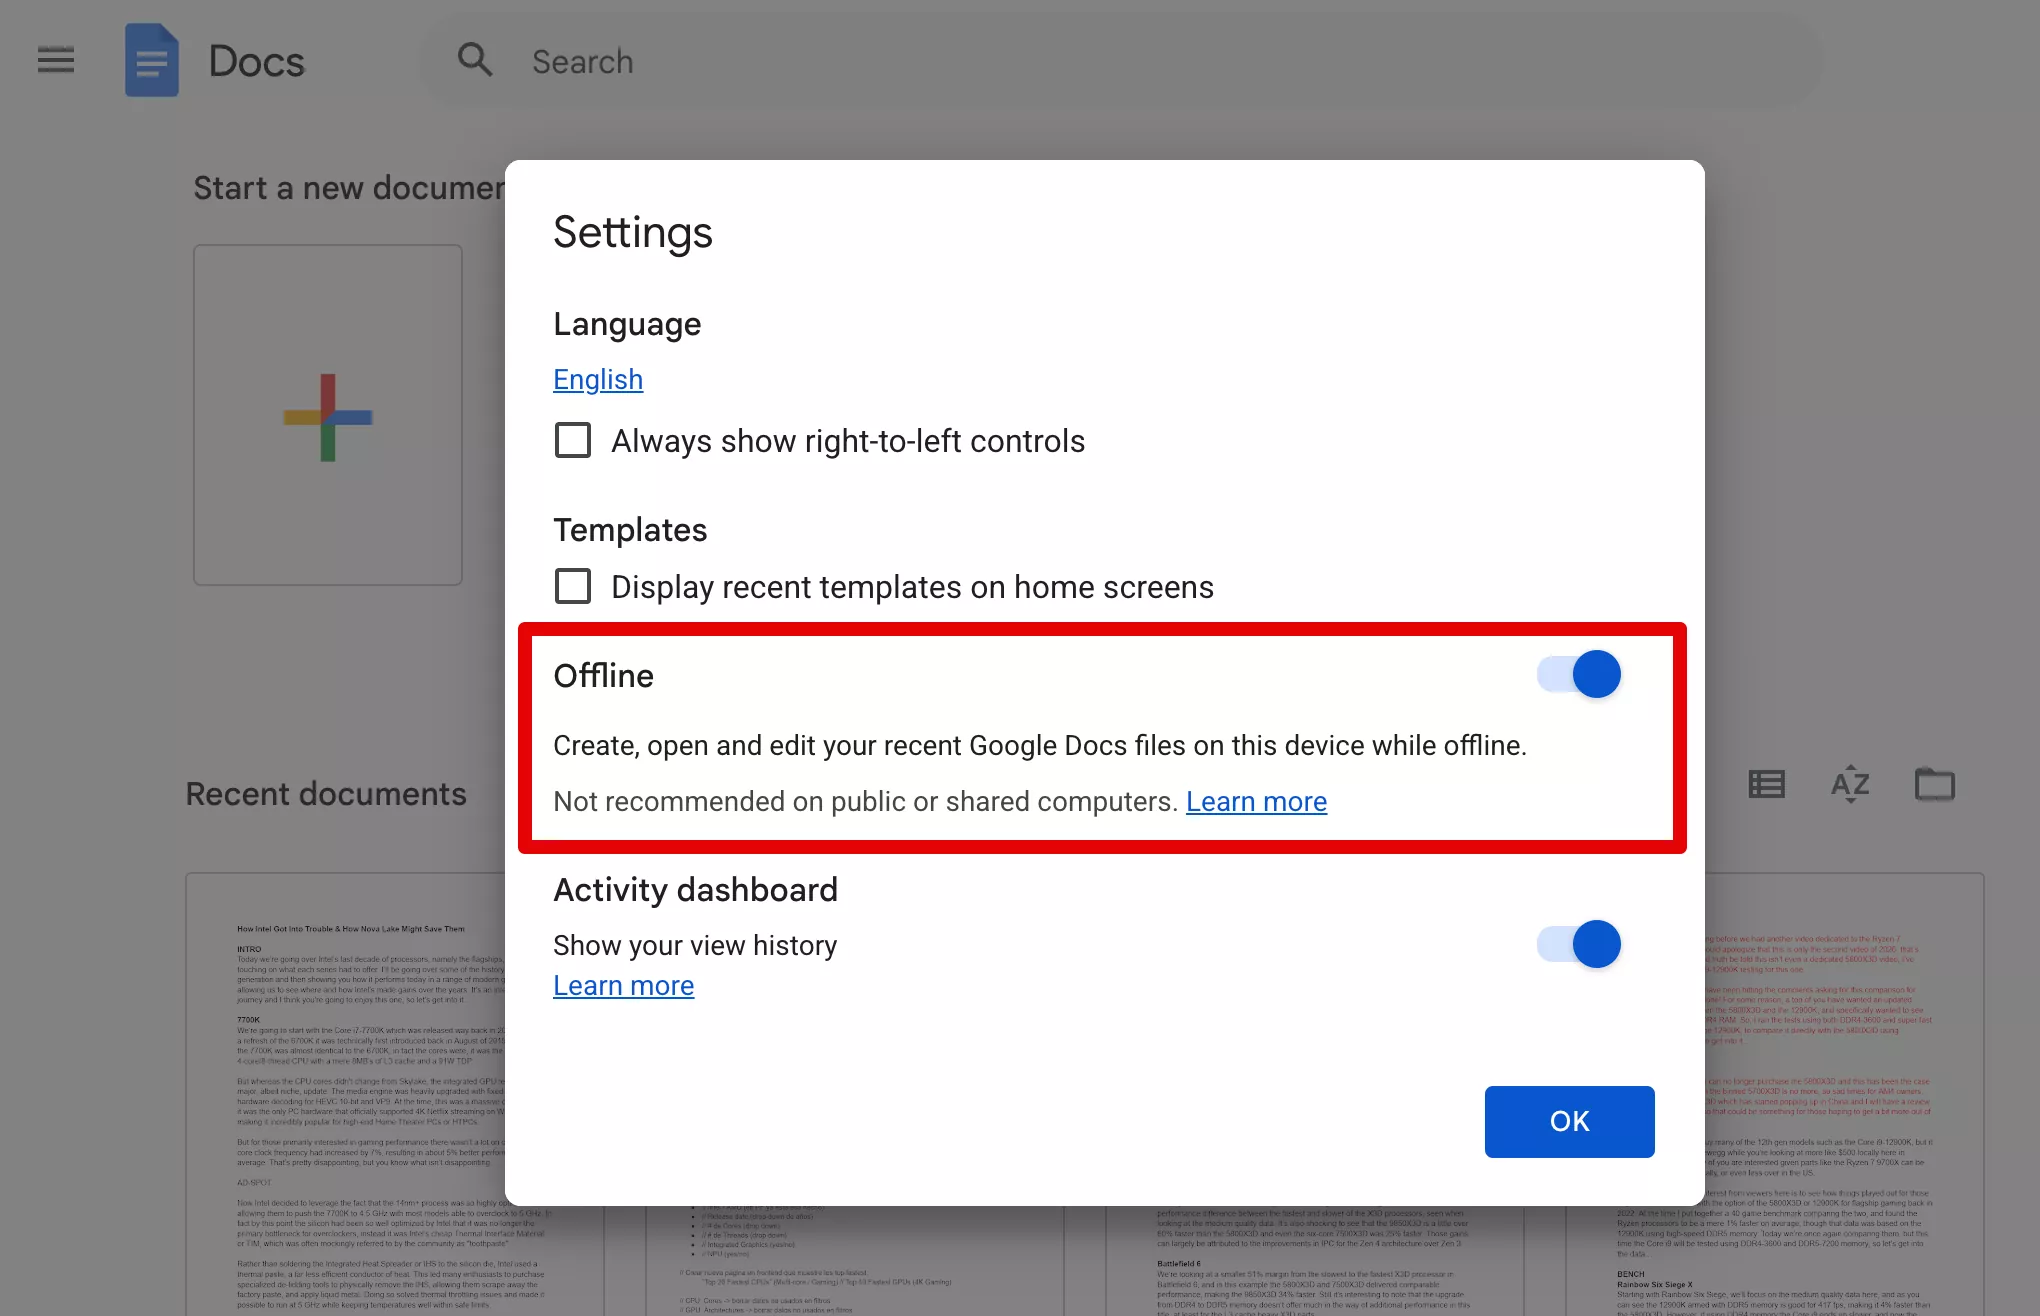
Task: Change language via the English link
Action: [598, 379]
